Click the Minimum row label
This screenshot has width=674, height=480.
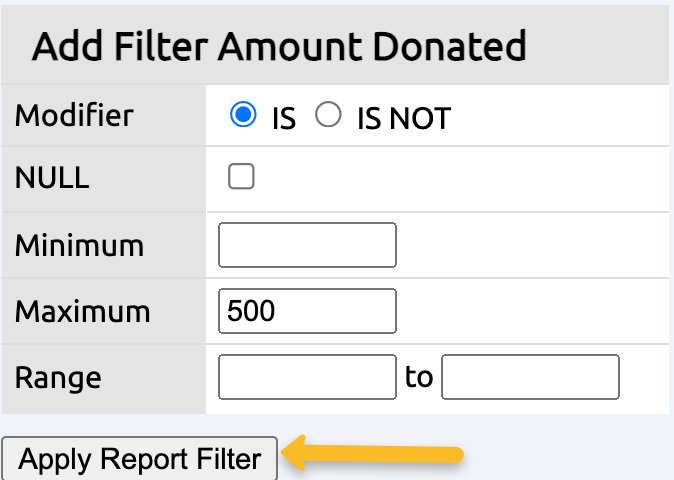click(79, 245)
